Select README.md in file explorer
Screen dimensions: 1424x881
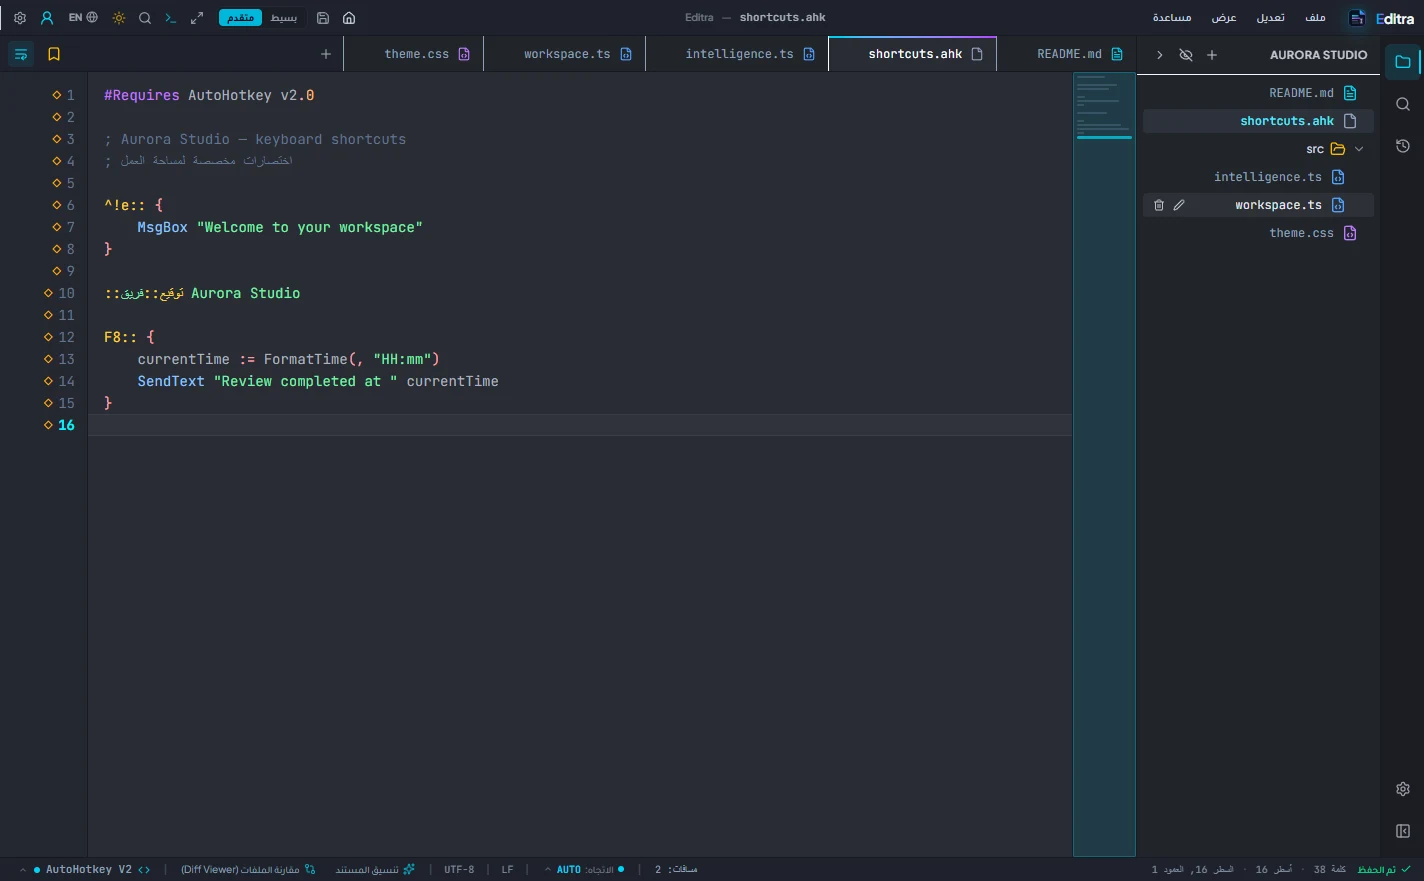coord(1258,93)
